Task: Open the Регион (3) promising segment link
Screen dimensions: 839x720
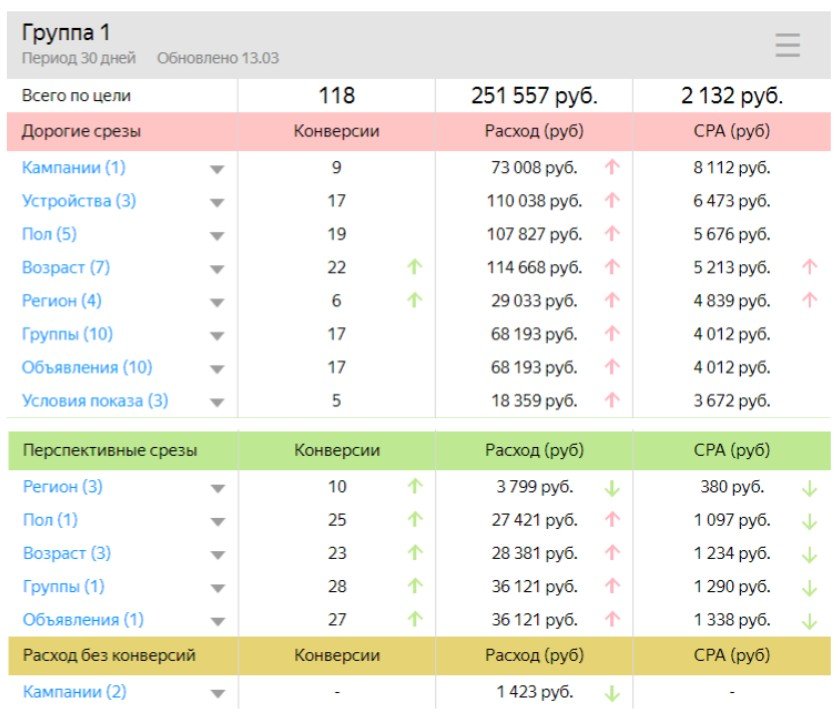Action: click(62, 487)
